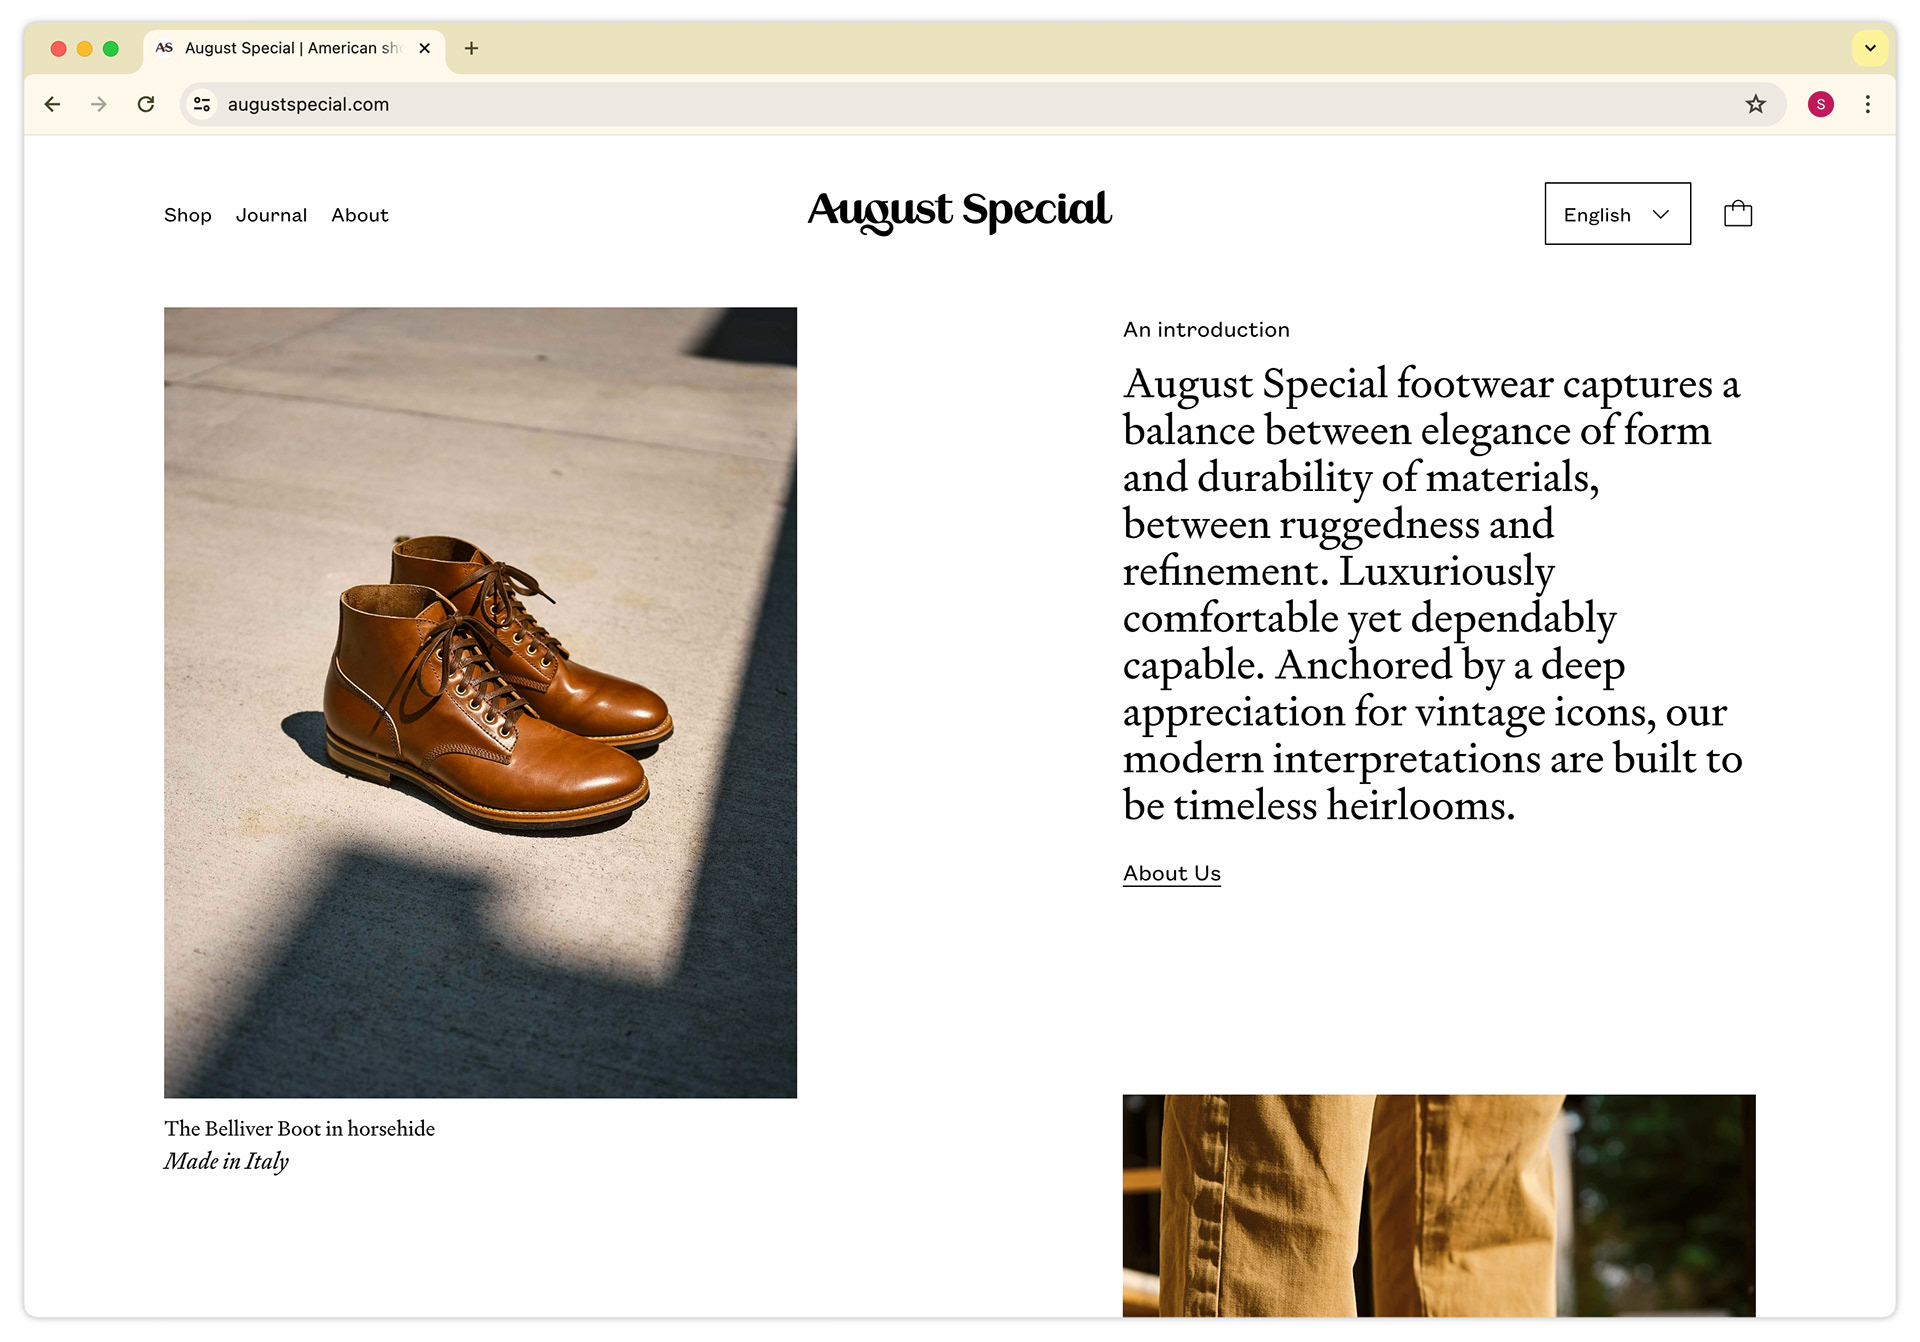
Task: Open a new tab with the plus icon
Action: tap(471, 48)
